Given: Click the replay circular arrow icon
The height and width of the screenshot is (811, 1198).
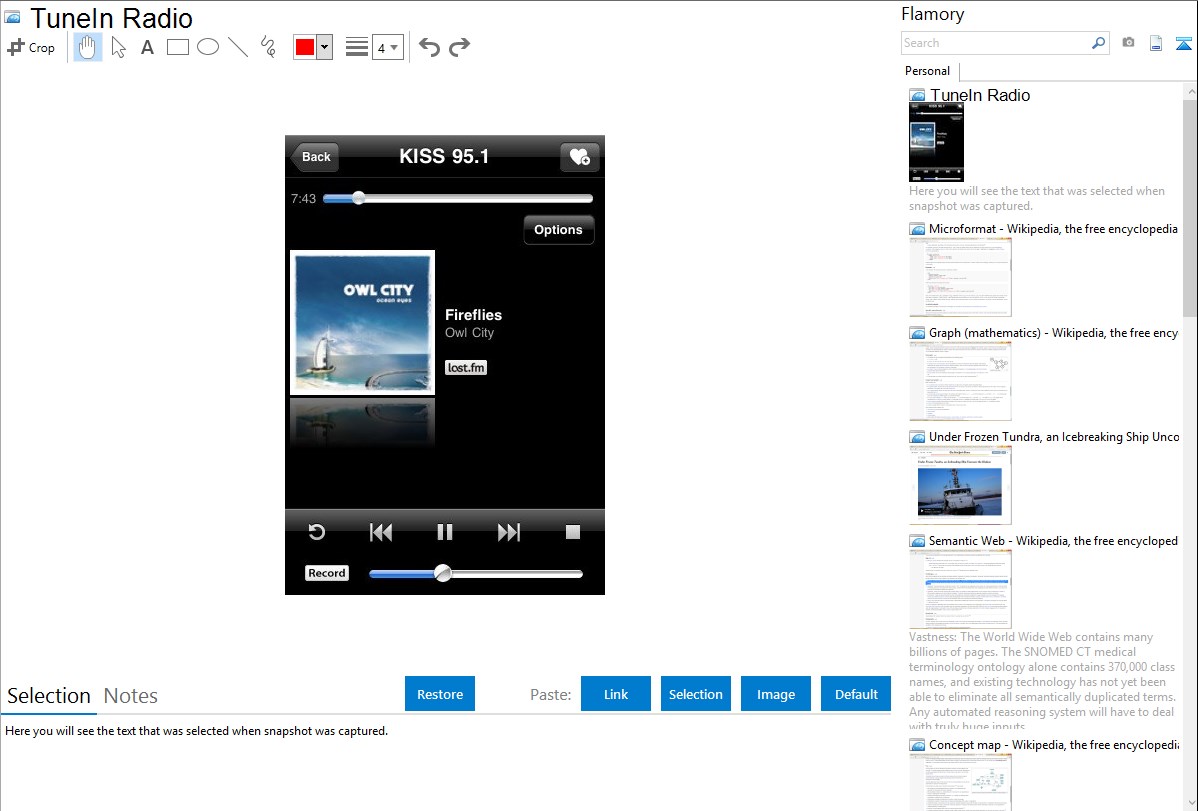Looking at the screenshot, I should coord(316,532).
